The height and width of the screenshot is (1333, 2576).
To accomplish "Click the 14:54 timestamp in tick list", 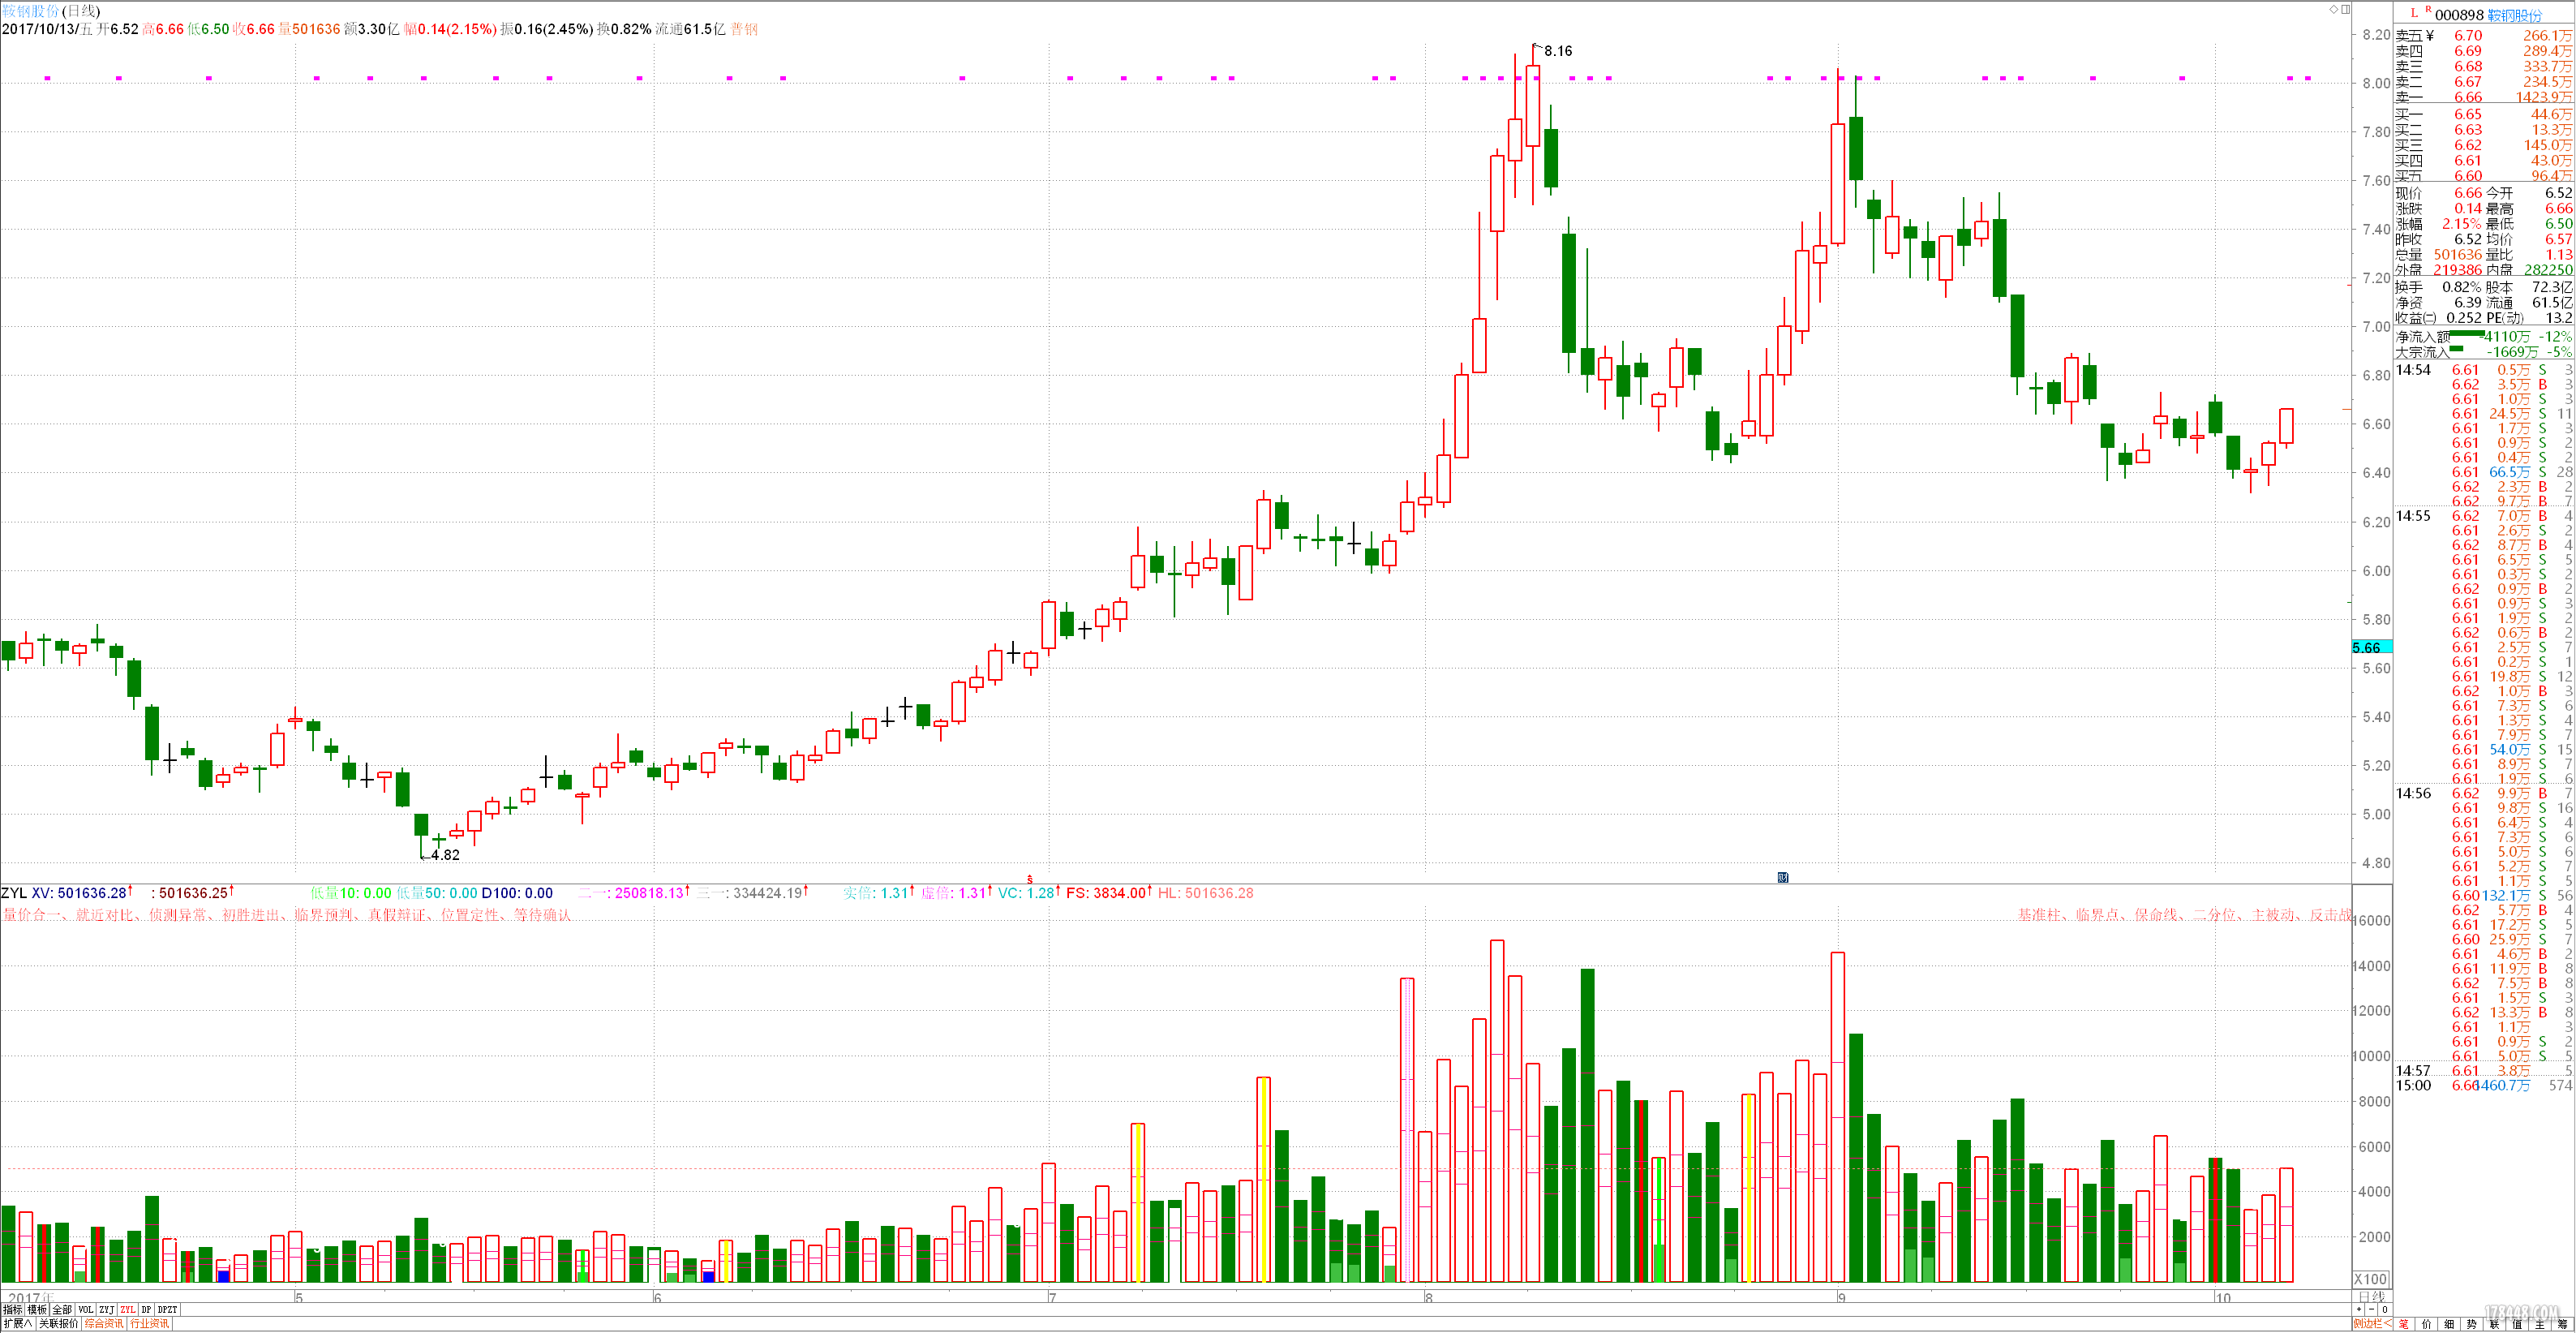I will pos(2413,370).
